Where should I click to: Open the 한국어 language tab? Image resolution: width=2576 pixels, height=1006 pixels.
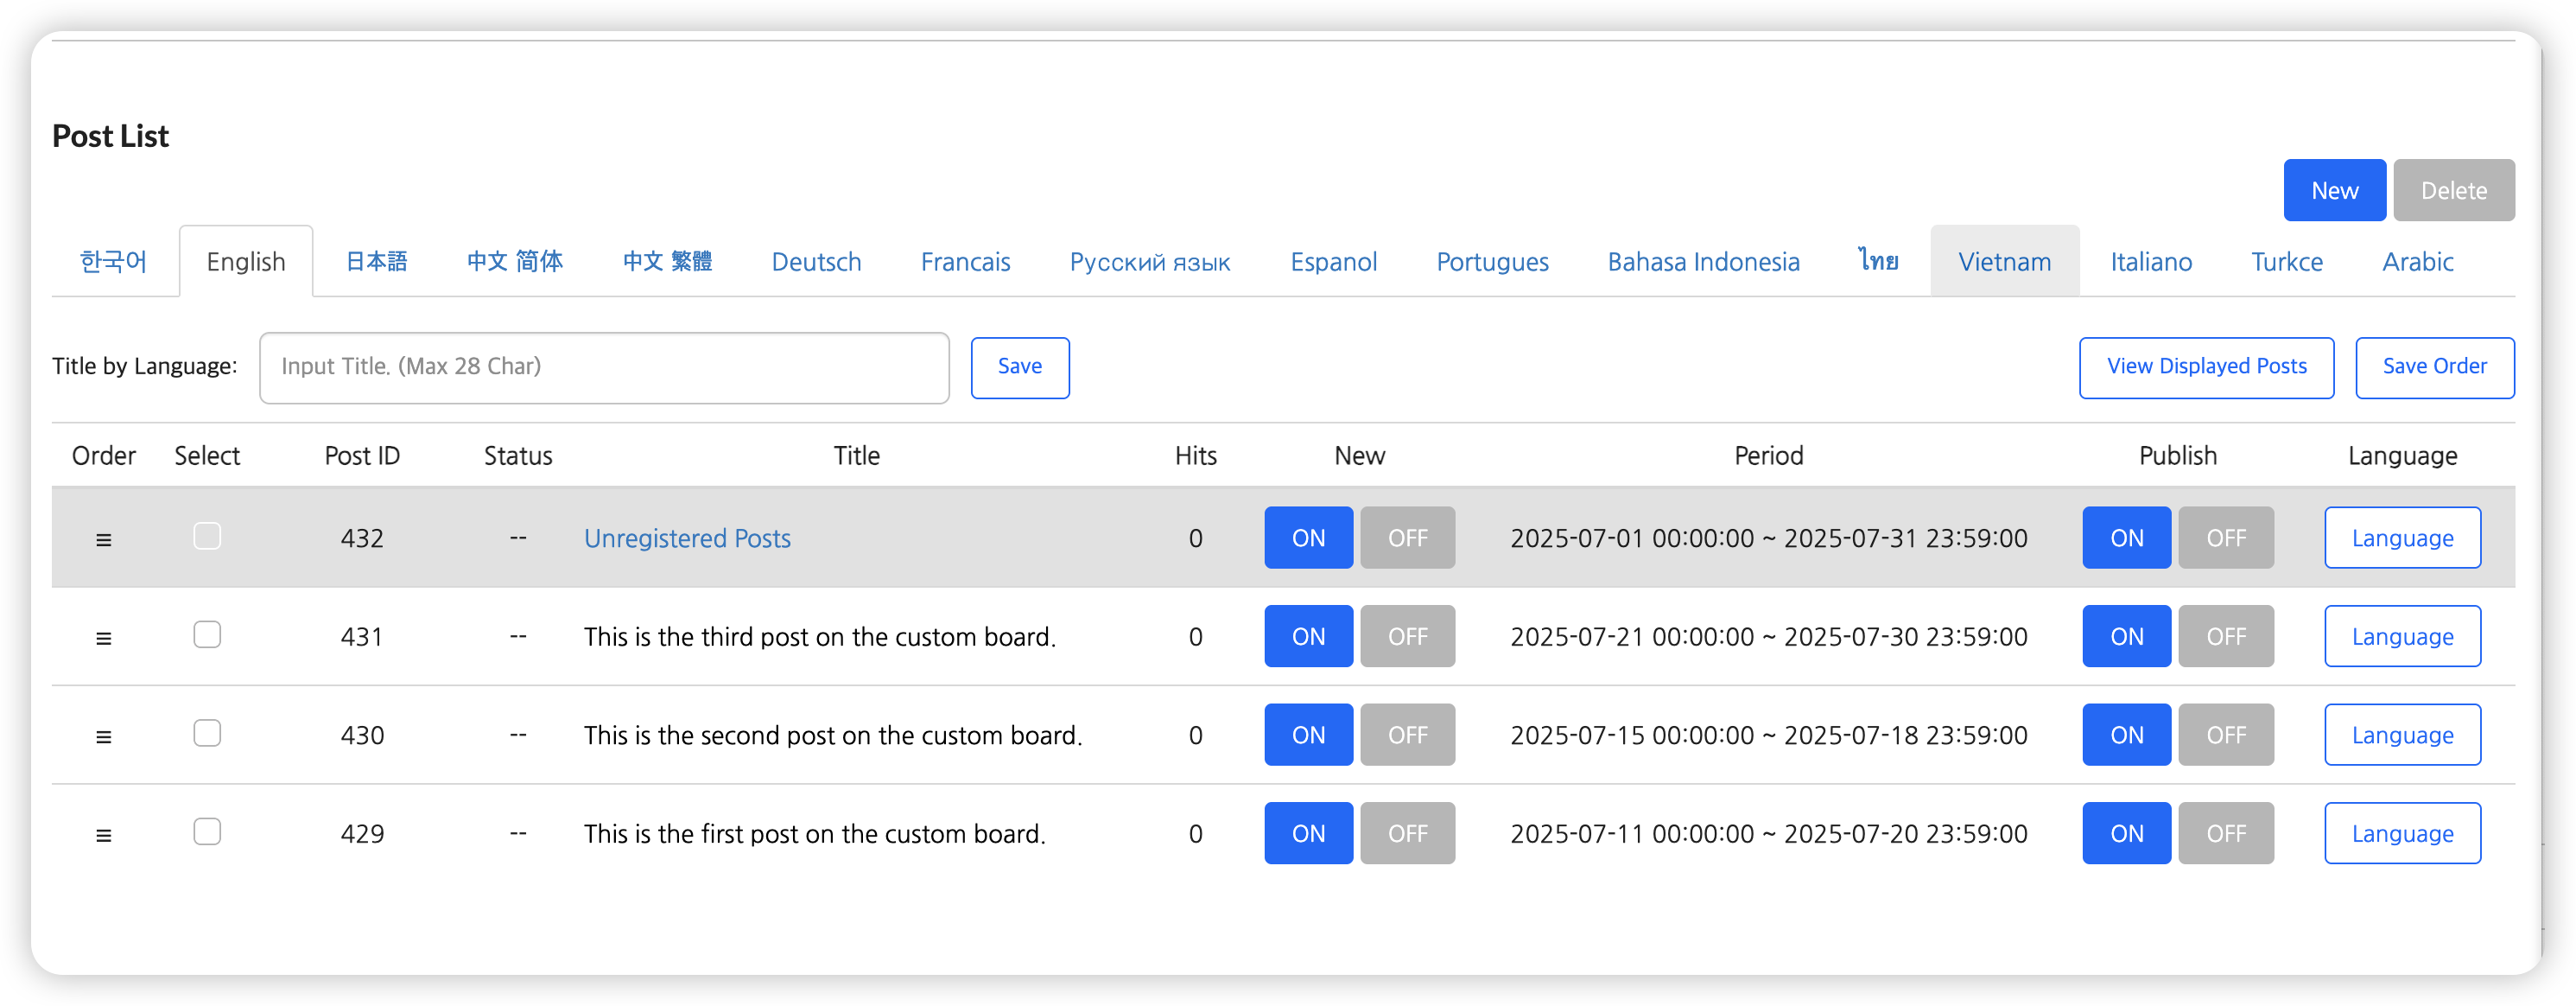pyautogui.click(x=113, y=262)
